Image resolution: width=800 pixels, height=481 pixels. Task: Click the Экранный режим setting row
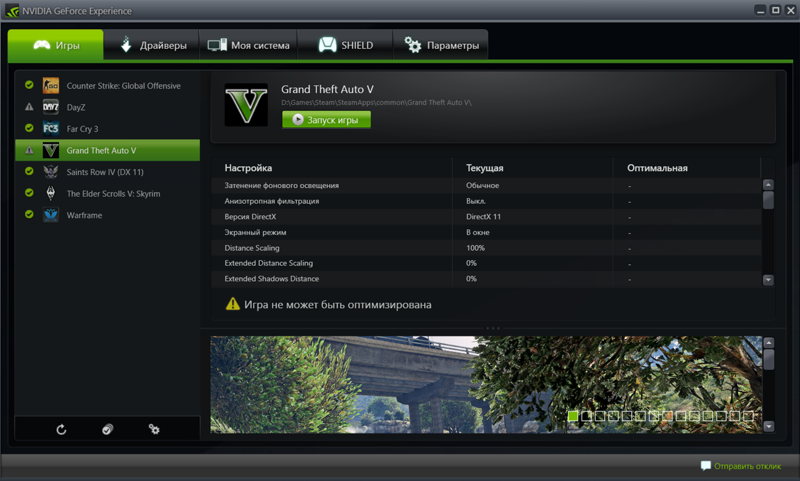[486, 232]
